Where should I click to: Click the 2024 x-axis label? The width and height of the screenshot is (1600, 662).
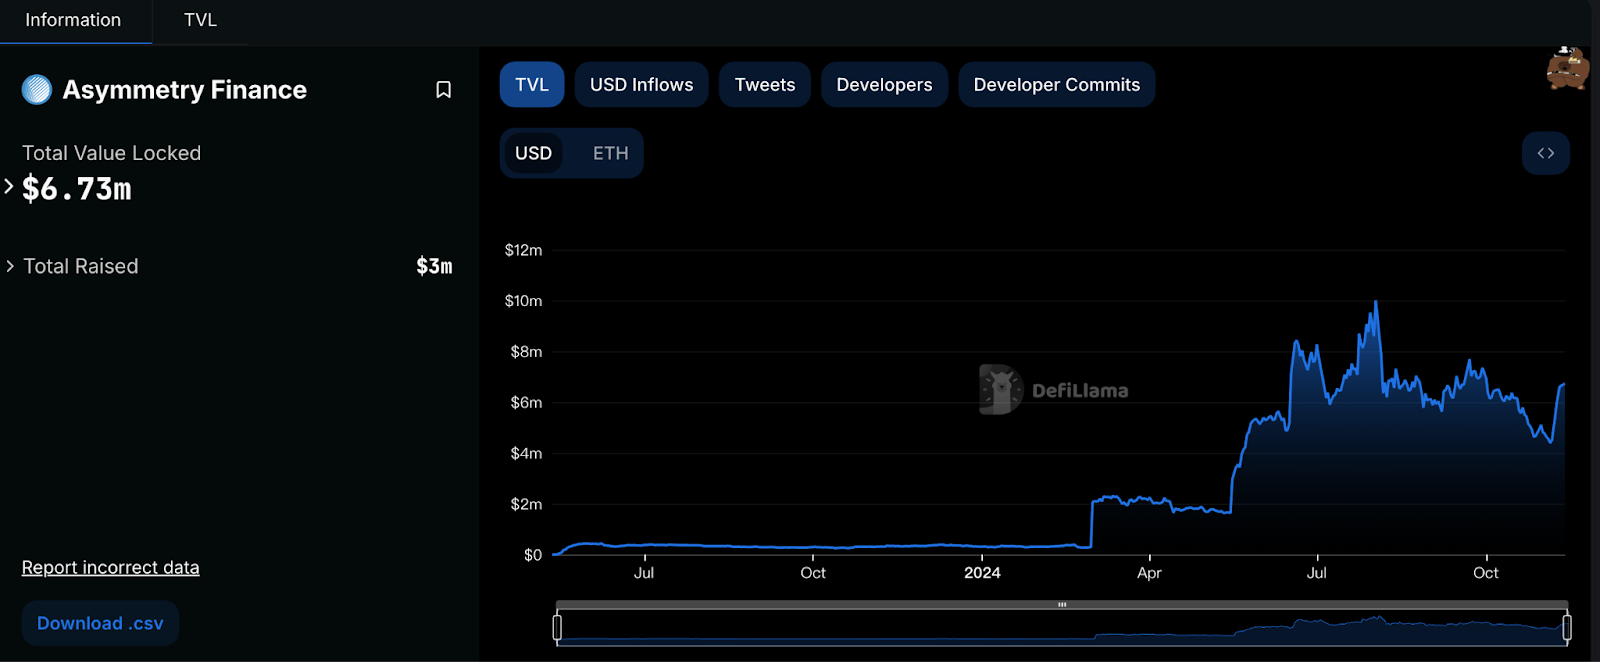tap(982, 573)
